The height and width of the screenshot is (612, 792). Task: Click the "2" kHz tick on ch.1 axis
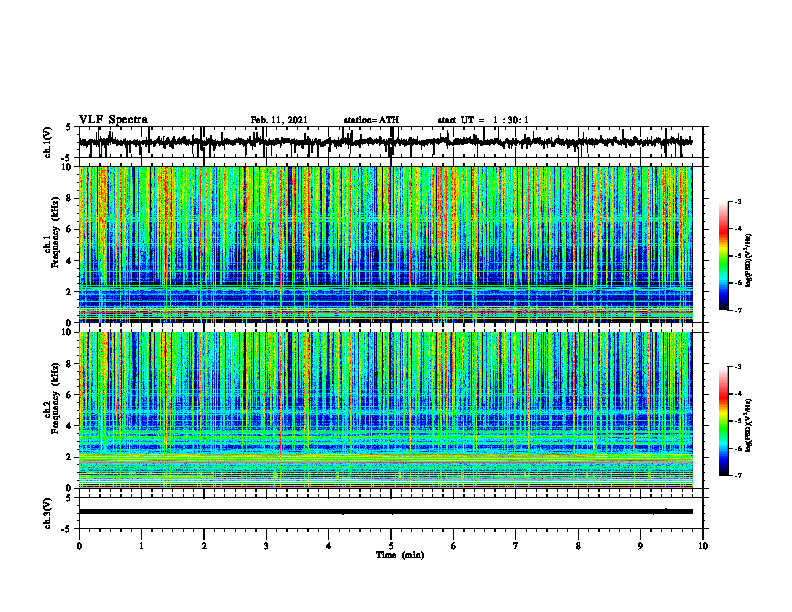click(70, 292)
